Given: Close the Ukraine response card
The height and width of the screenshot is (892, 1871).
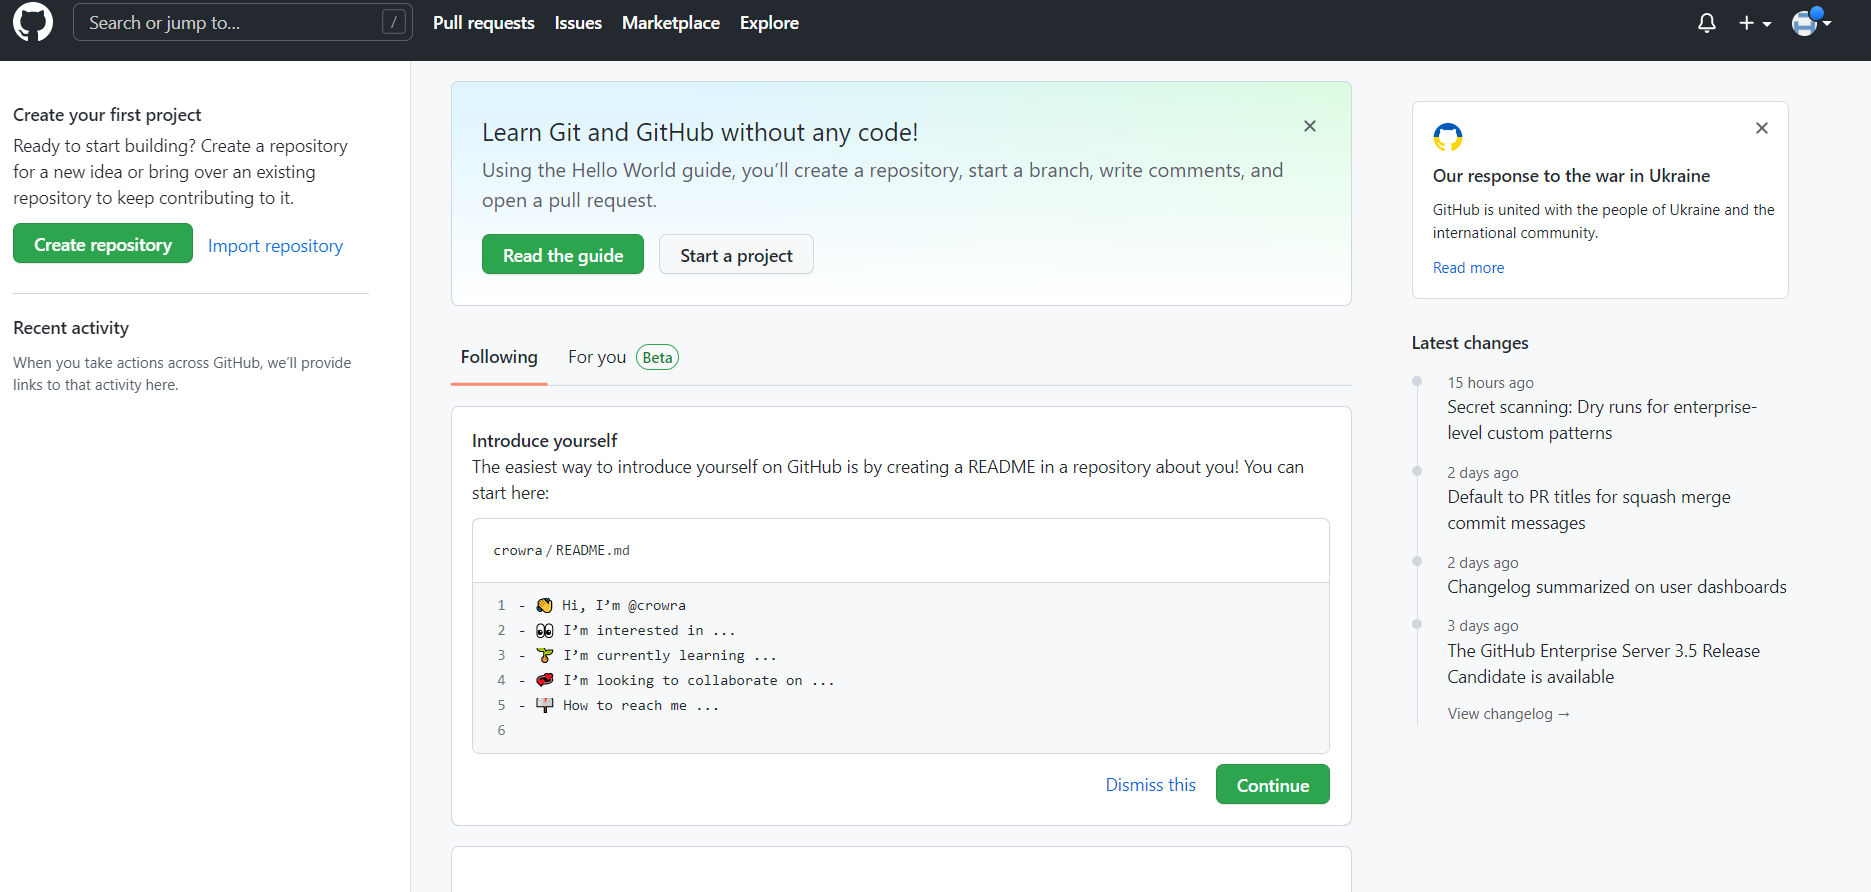Looking at the screenshot, I should (x=1761, y=128).
